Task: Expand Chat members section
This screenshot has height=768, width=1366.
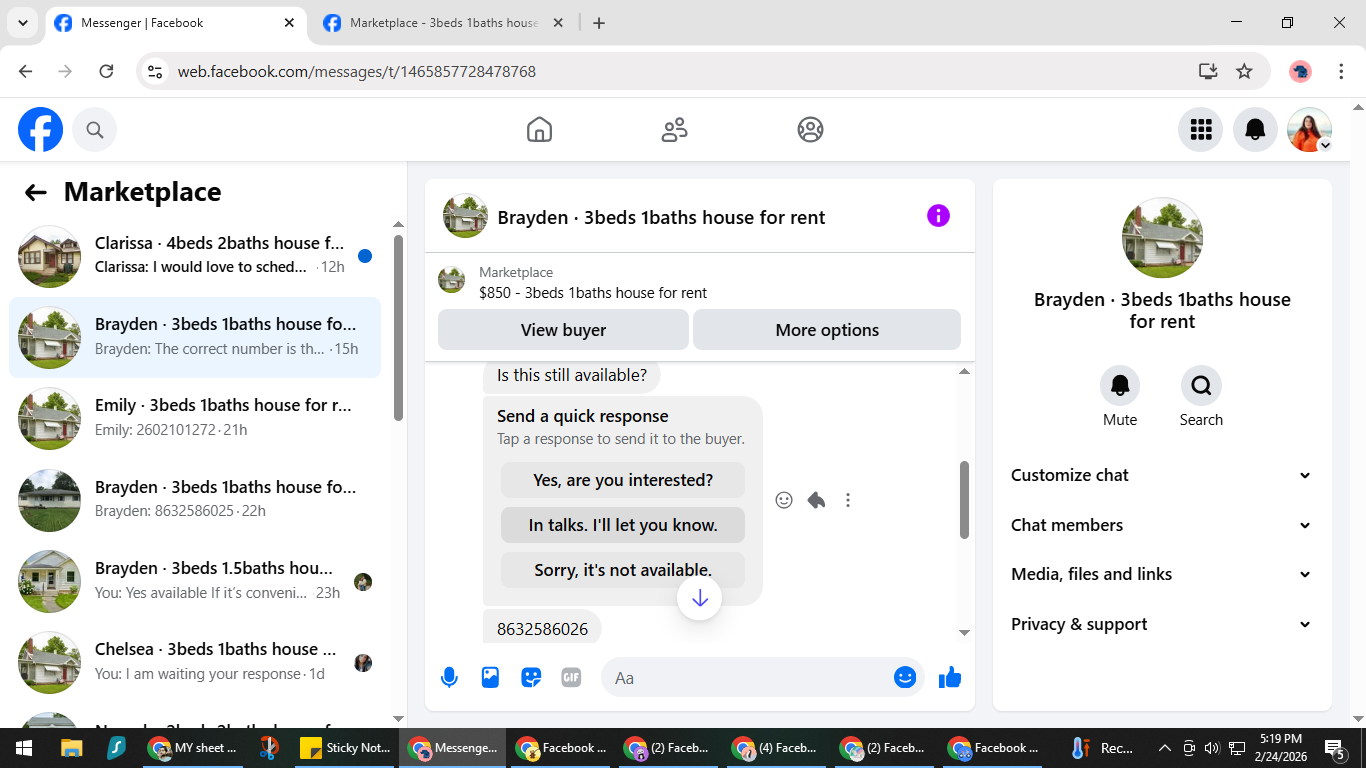Action: click(1161, 525)
